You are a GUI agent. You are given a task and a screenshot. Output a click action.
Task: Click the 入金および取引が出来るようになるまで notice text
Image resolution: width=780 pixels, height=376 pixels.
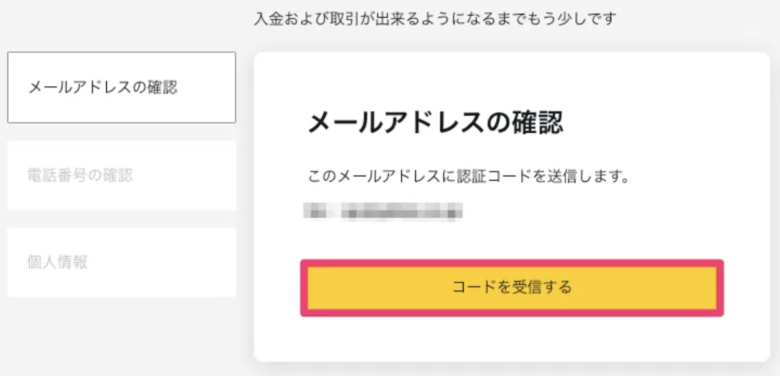pyautogui.click(x=435, y=19)
